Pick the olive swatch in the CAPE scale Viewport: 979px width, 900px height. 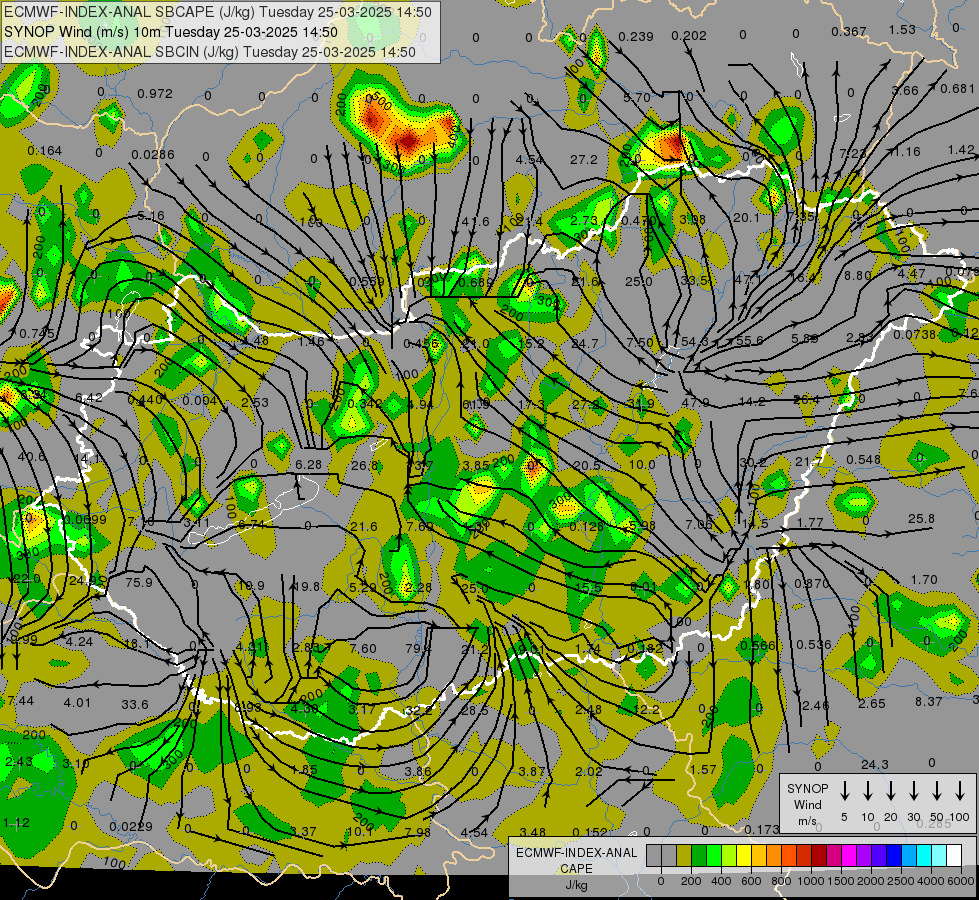684,856
